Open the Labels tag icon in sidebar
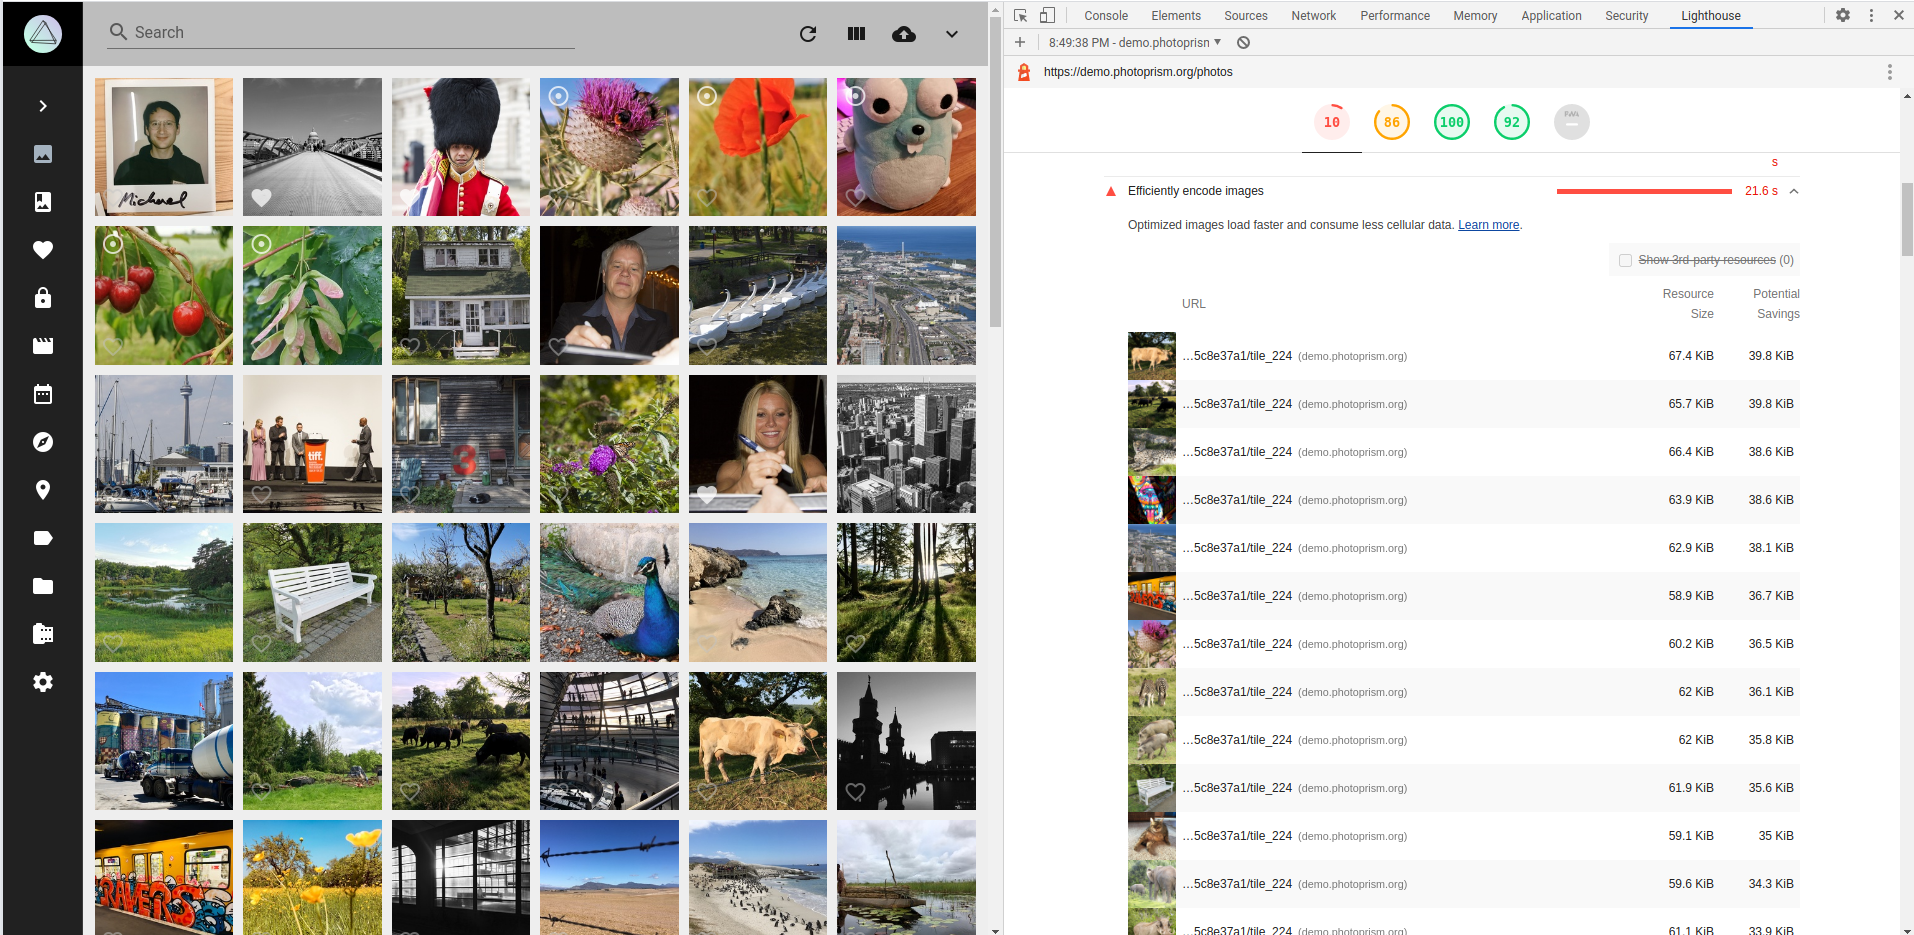This screenshot has height=935, width=1914. pos(42,537)
